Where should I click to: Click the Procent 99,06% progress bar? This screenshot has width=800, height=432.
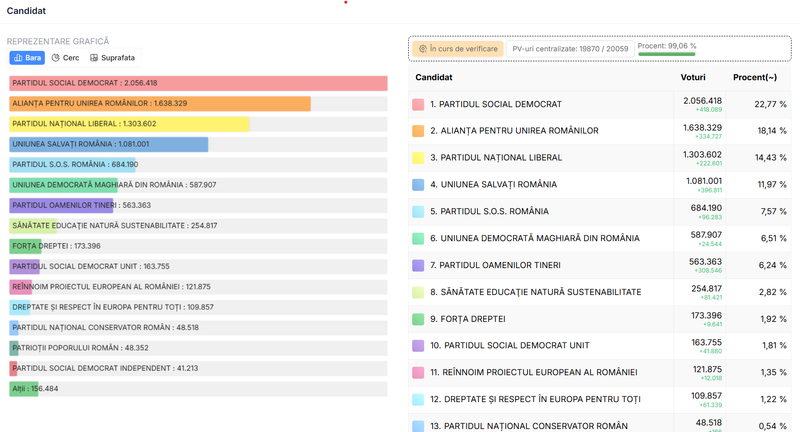click(666, 54)
